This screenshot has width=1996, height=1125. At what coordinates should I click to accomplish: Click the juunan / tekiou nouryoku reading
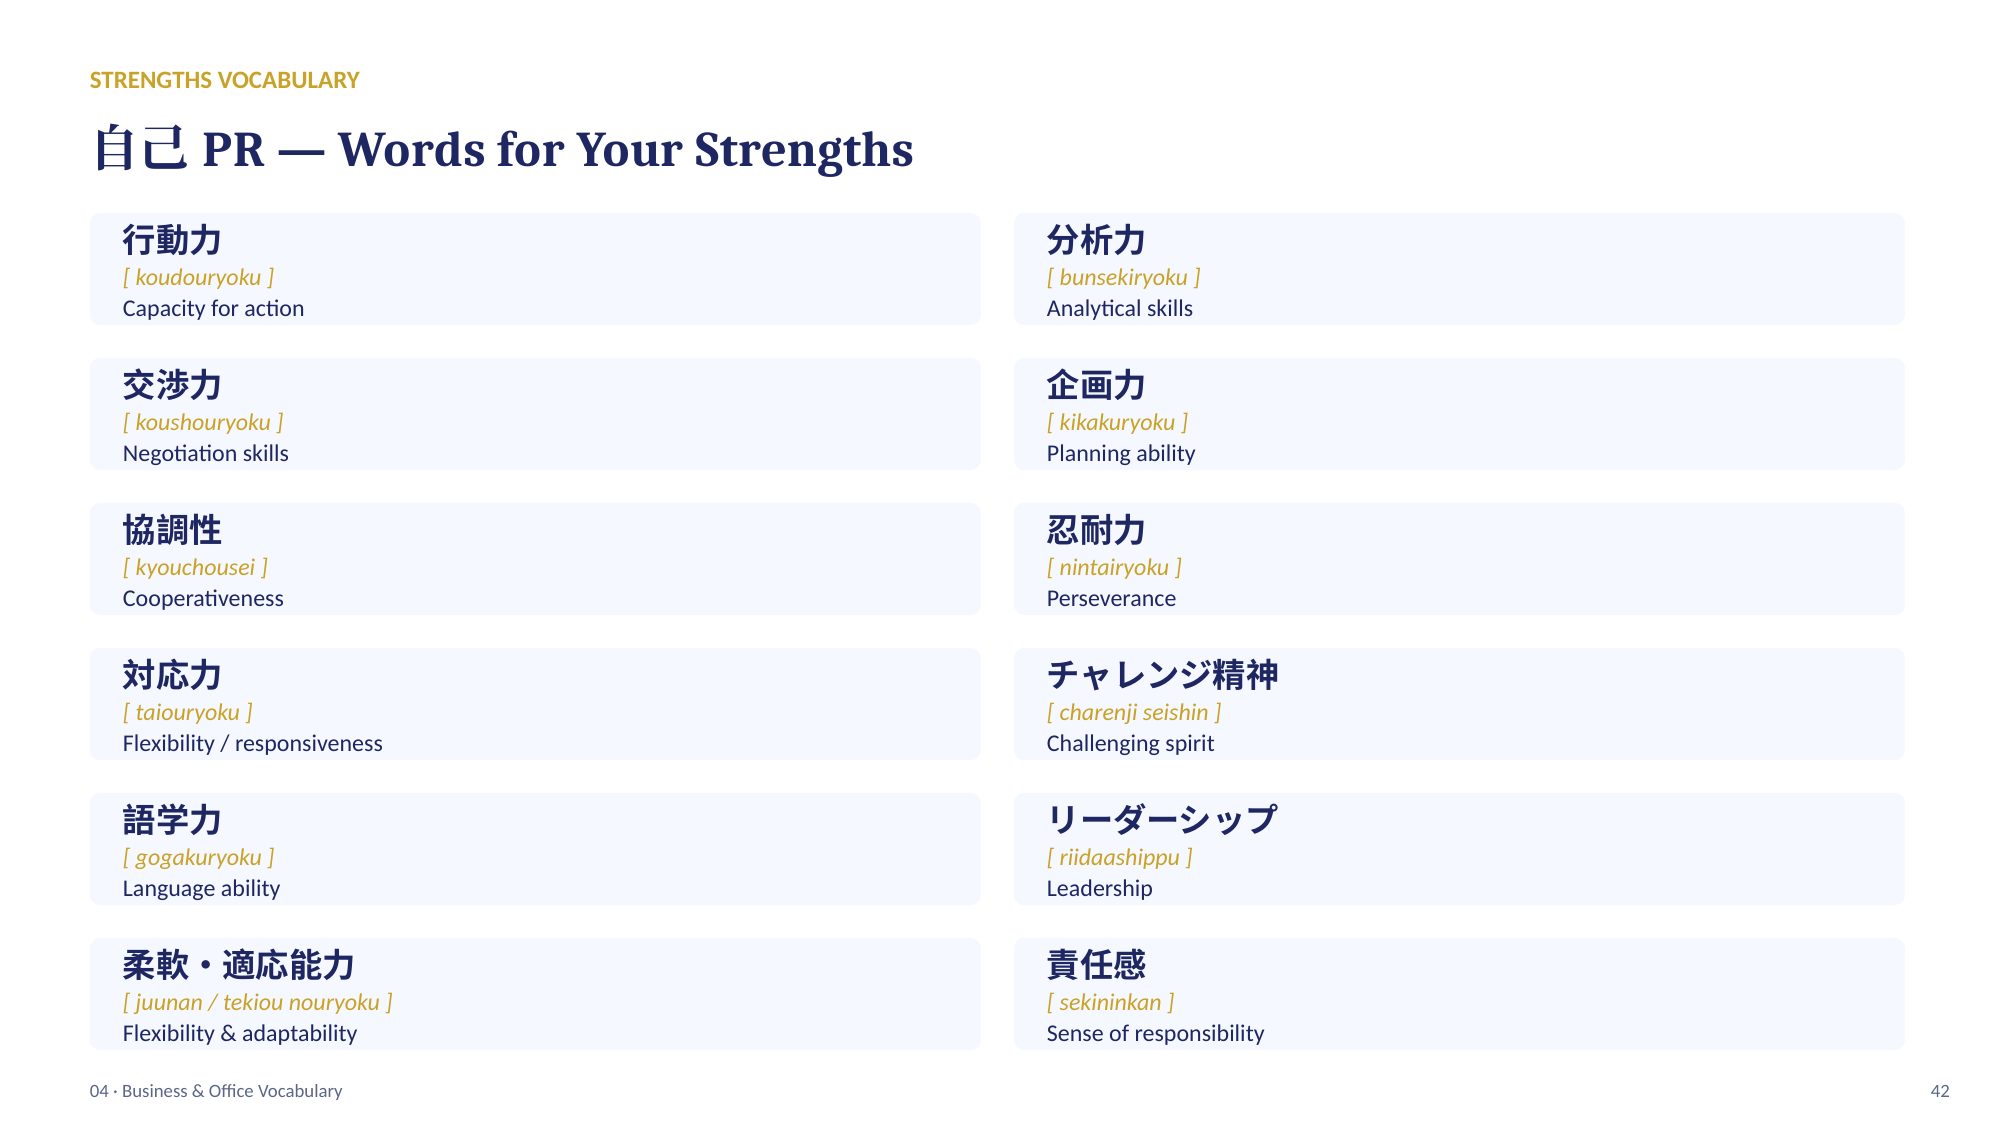coord(257,1002)
